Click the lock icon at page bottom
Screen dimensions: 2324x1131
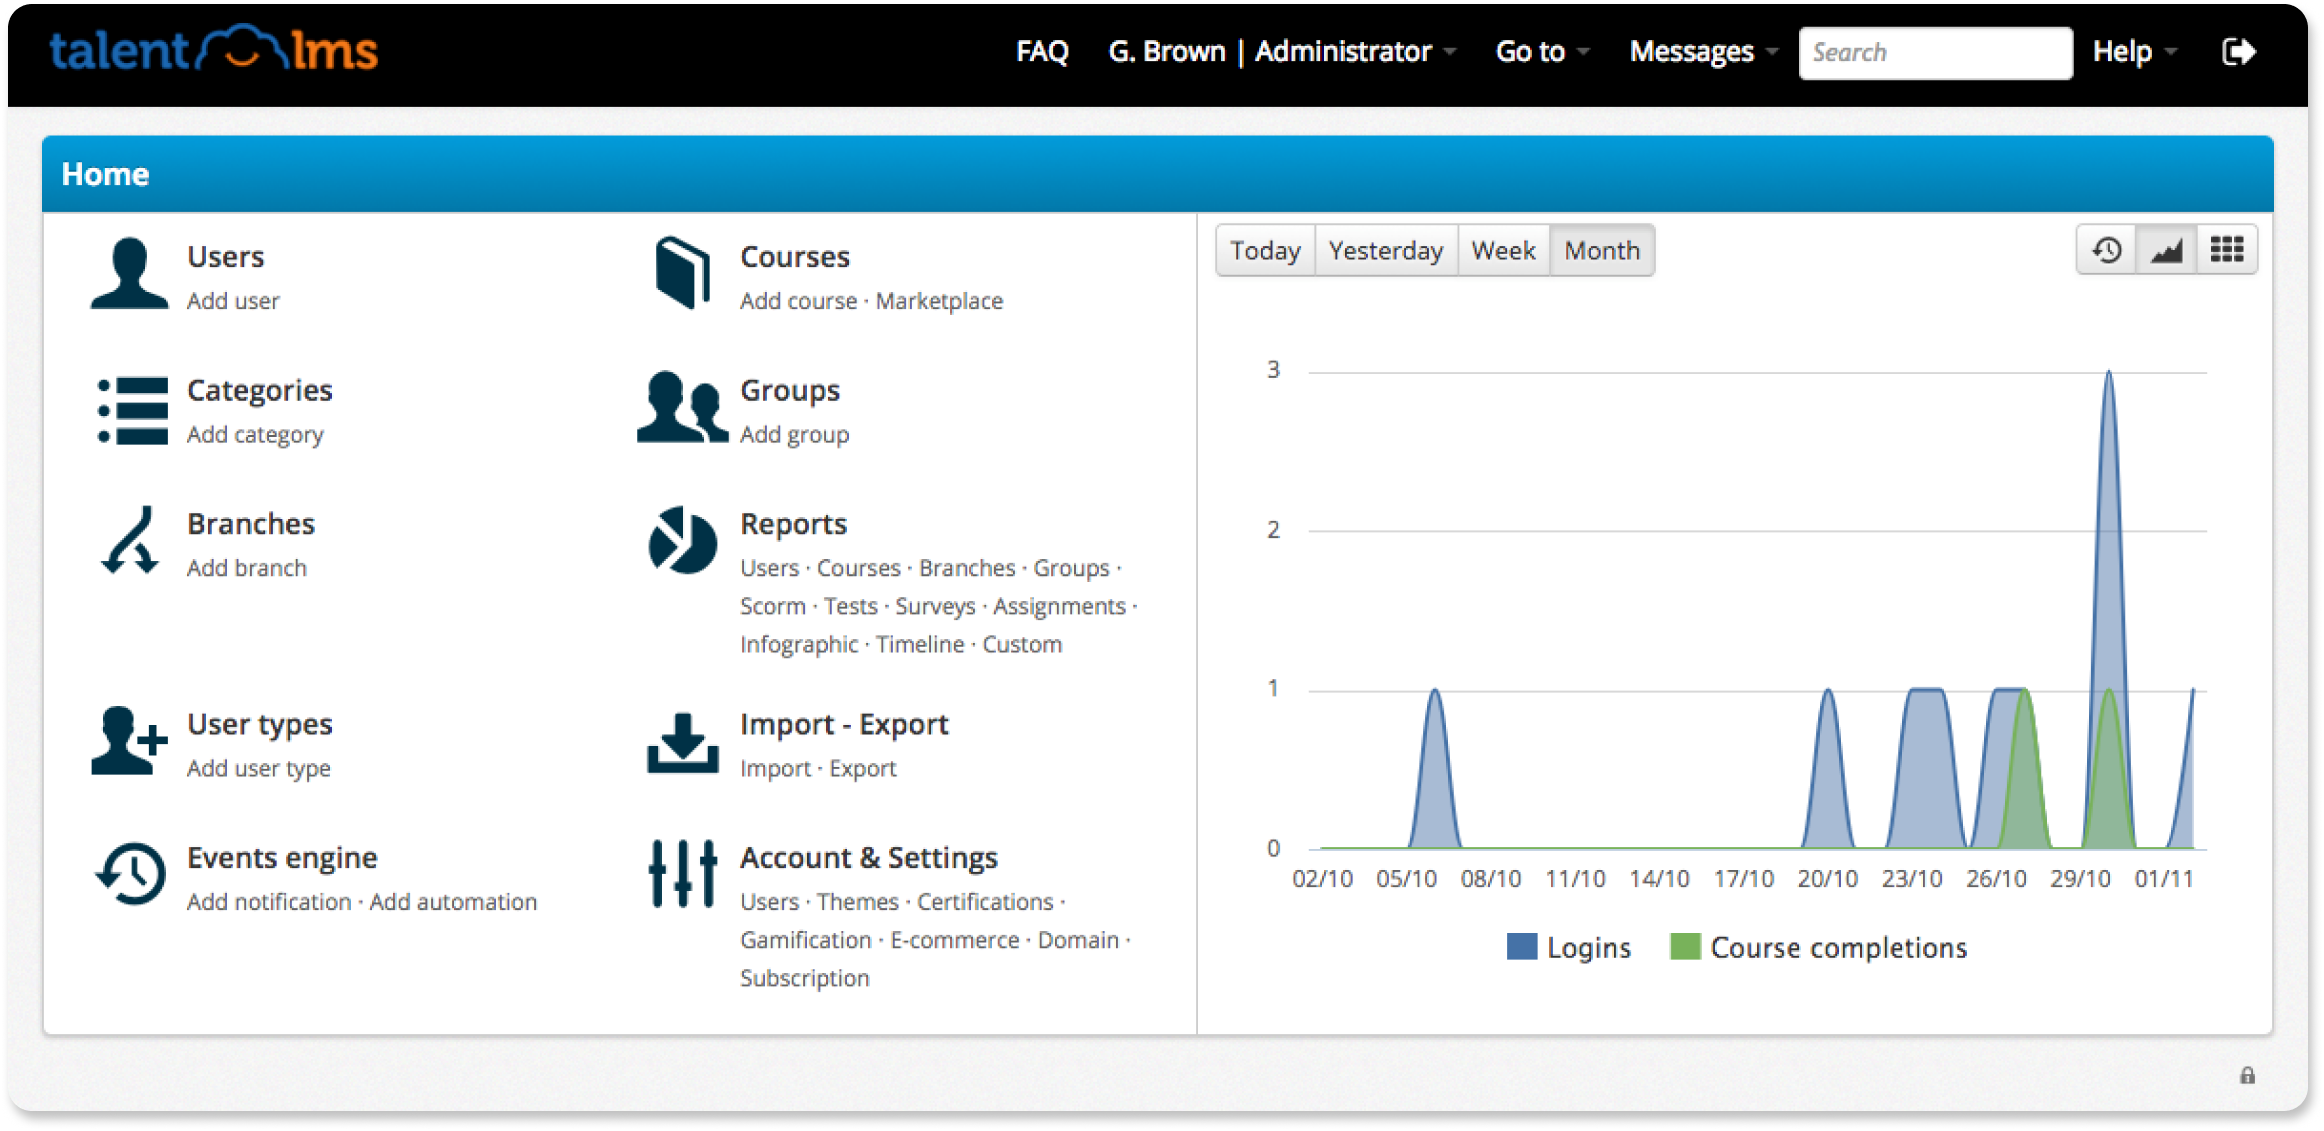tap(2247, 1076)
